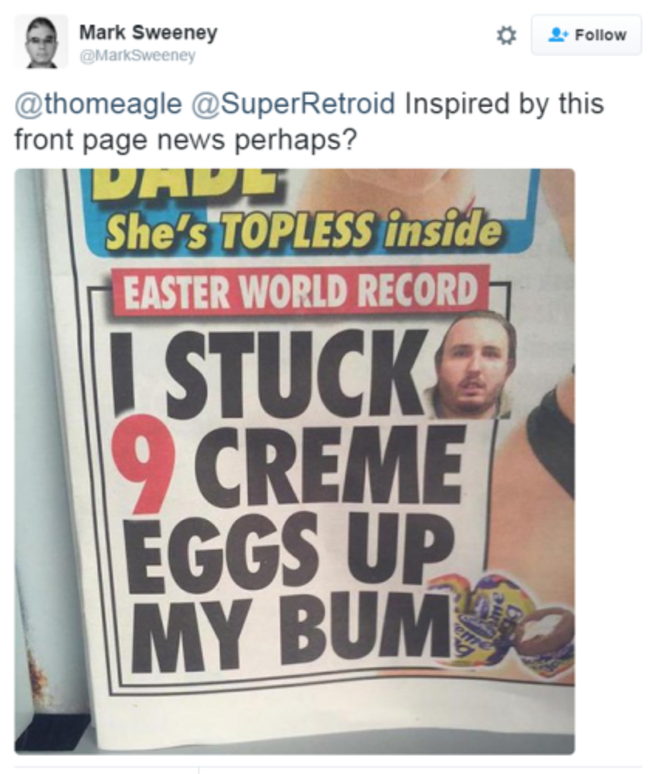Click the man's headshot in the newspaper photo
The height and width of the screenshot is (774, 650).
[x=474, y=365]
